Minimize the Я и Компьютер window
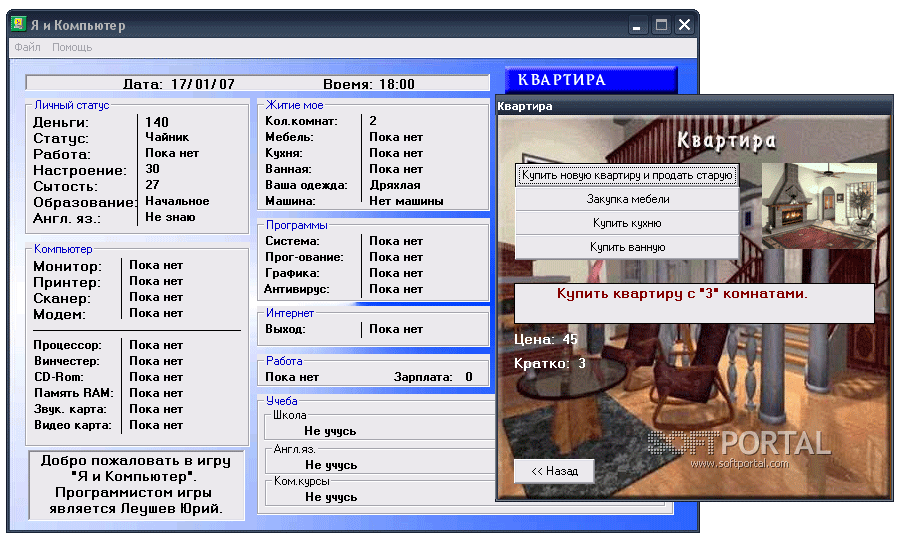The width and height of the screenshot is (905, 541). pyautogui.click(x=637, y=25)
